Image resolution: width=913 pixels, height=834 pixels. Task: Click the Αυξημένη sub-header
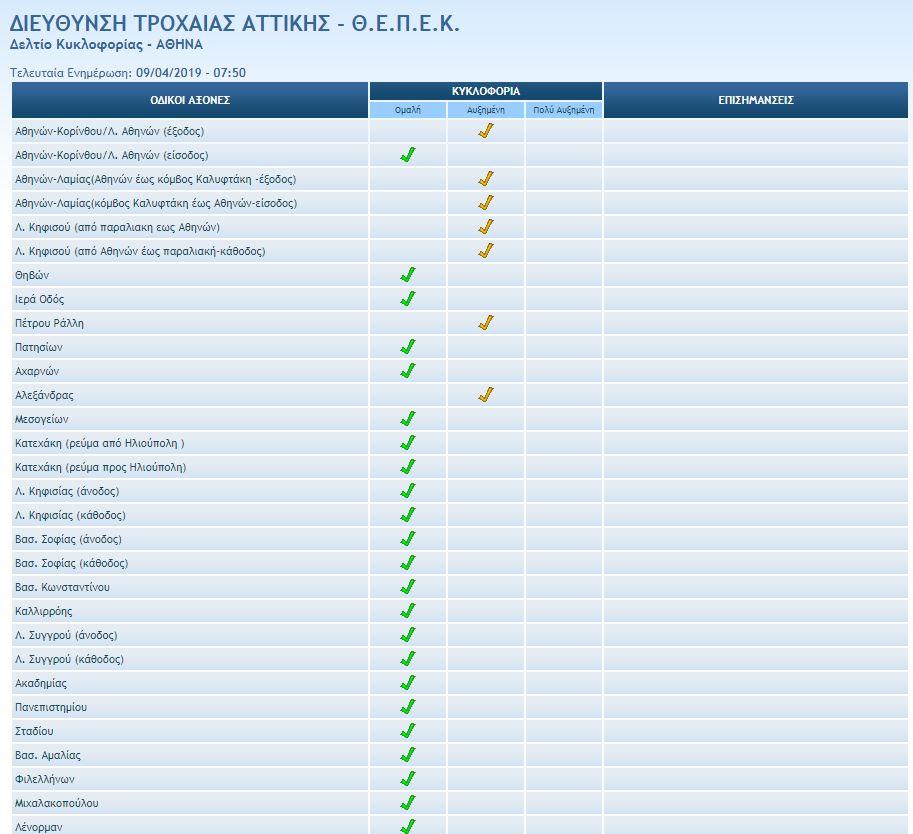click(x=486, y=110)
